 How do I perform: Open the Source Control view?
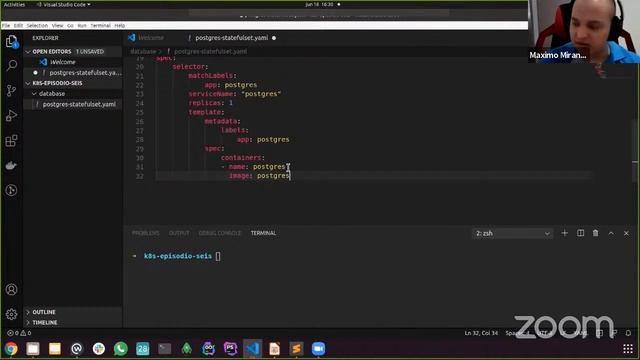tap(11, 90)
